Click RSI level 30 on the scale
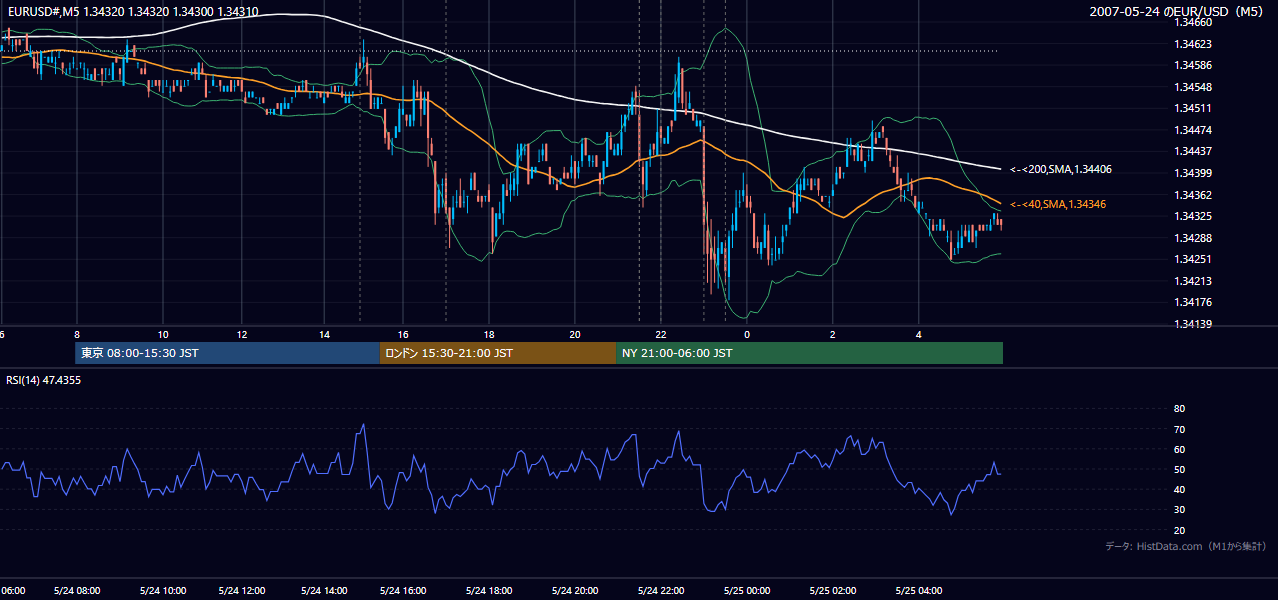The width and height of the screenshot is (1278, 600). (1179, 510)
